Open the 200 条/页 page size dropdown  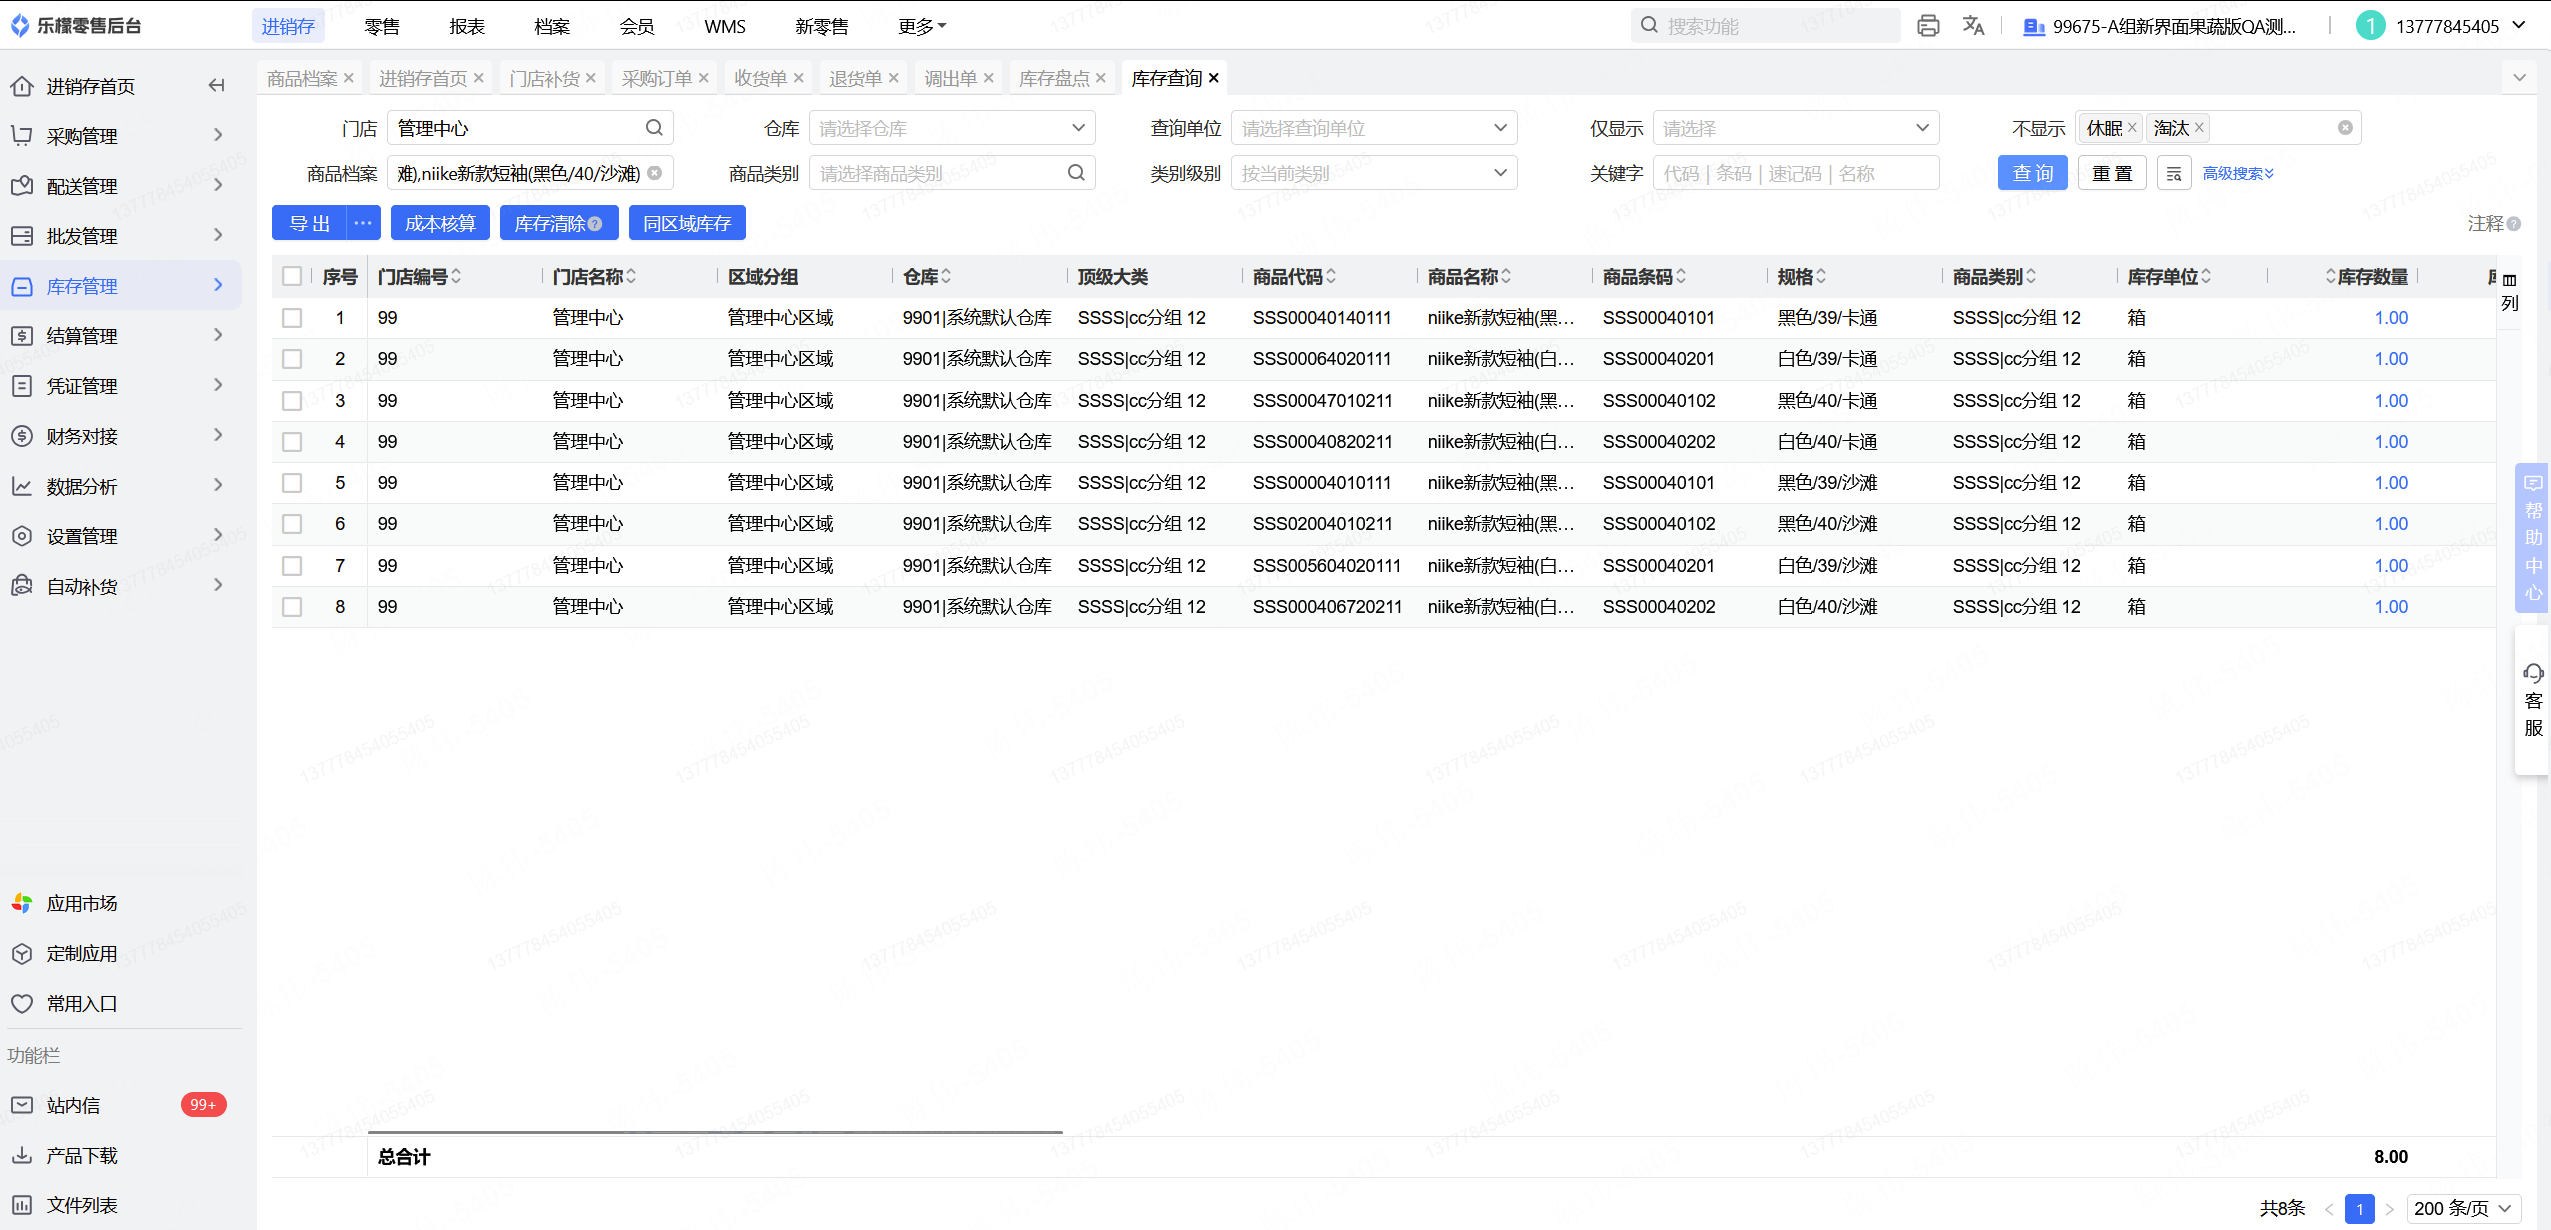click(x=2462, y=1208)
